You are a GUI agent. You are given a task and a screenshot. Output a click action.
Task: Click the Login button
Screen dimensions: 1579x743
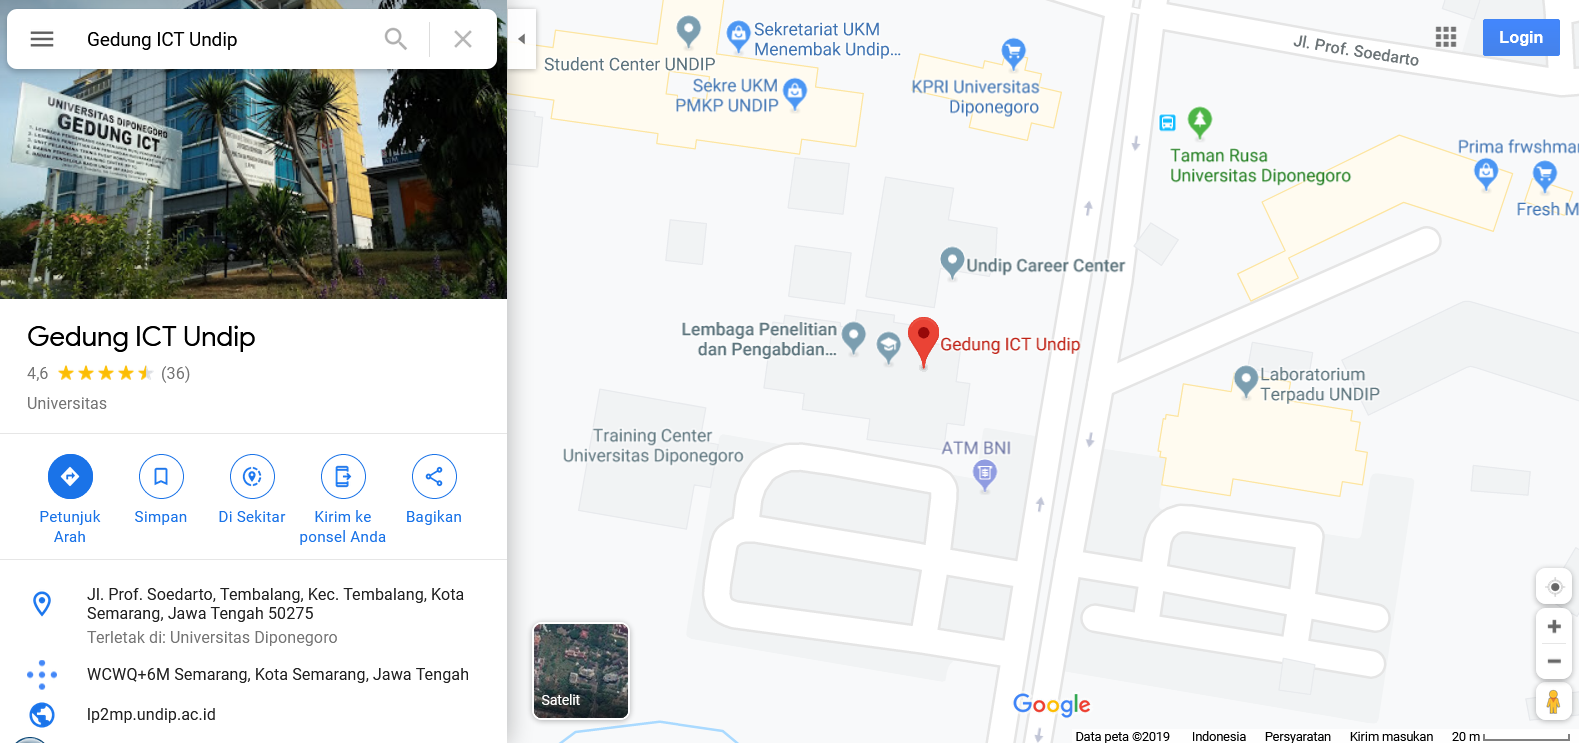click(x=1521, y=37)
